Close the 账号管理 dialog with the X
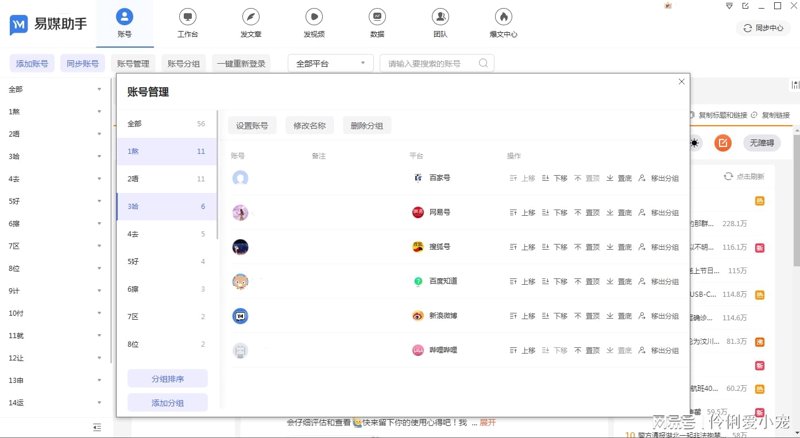 681,82
